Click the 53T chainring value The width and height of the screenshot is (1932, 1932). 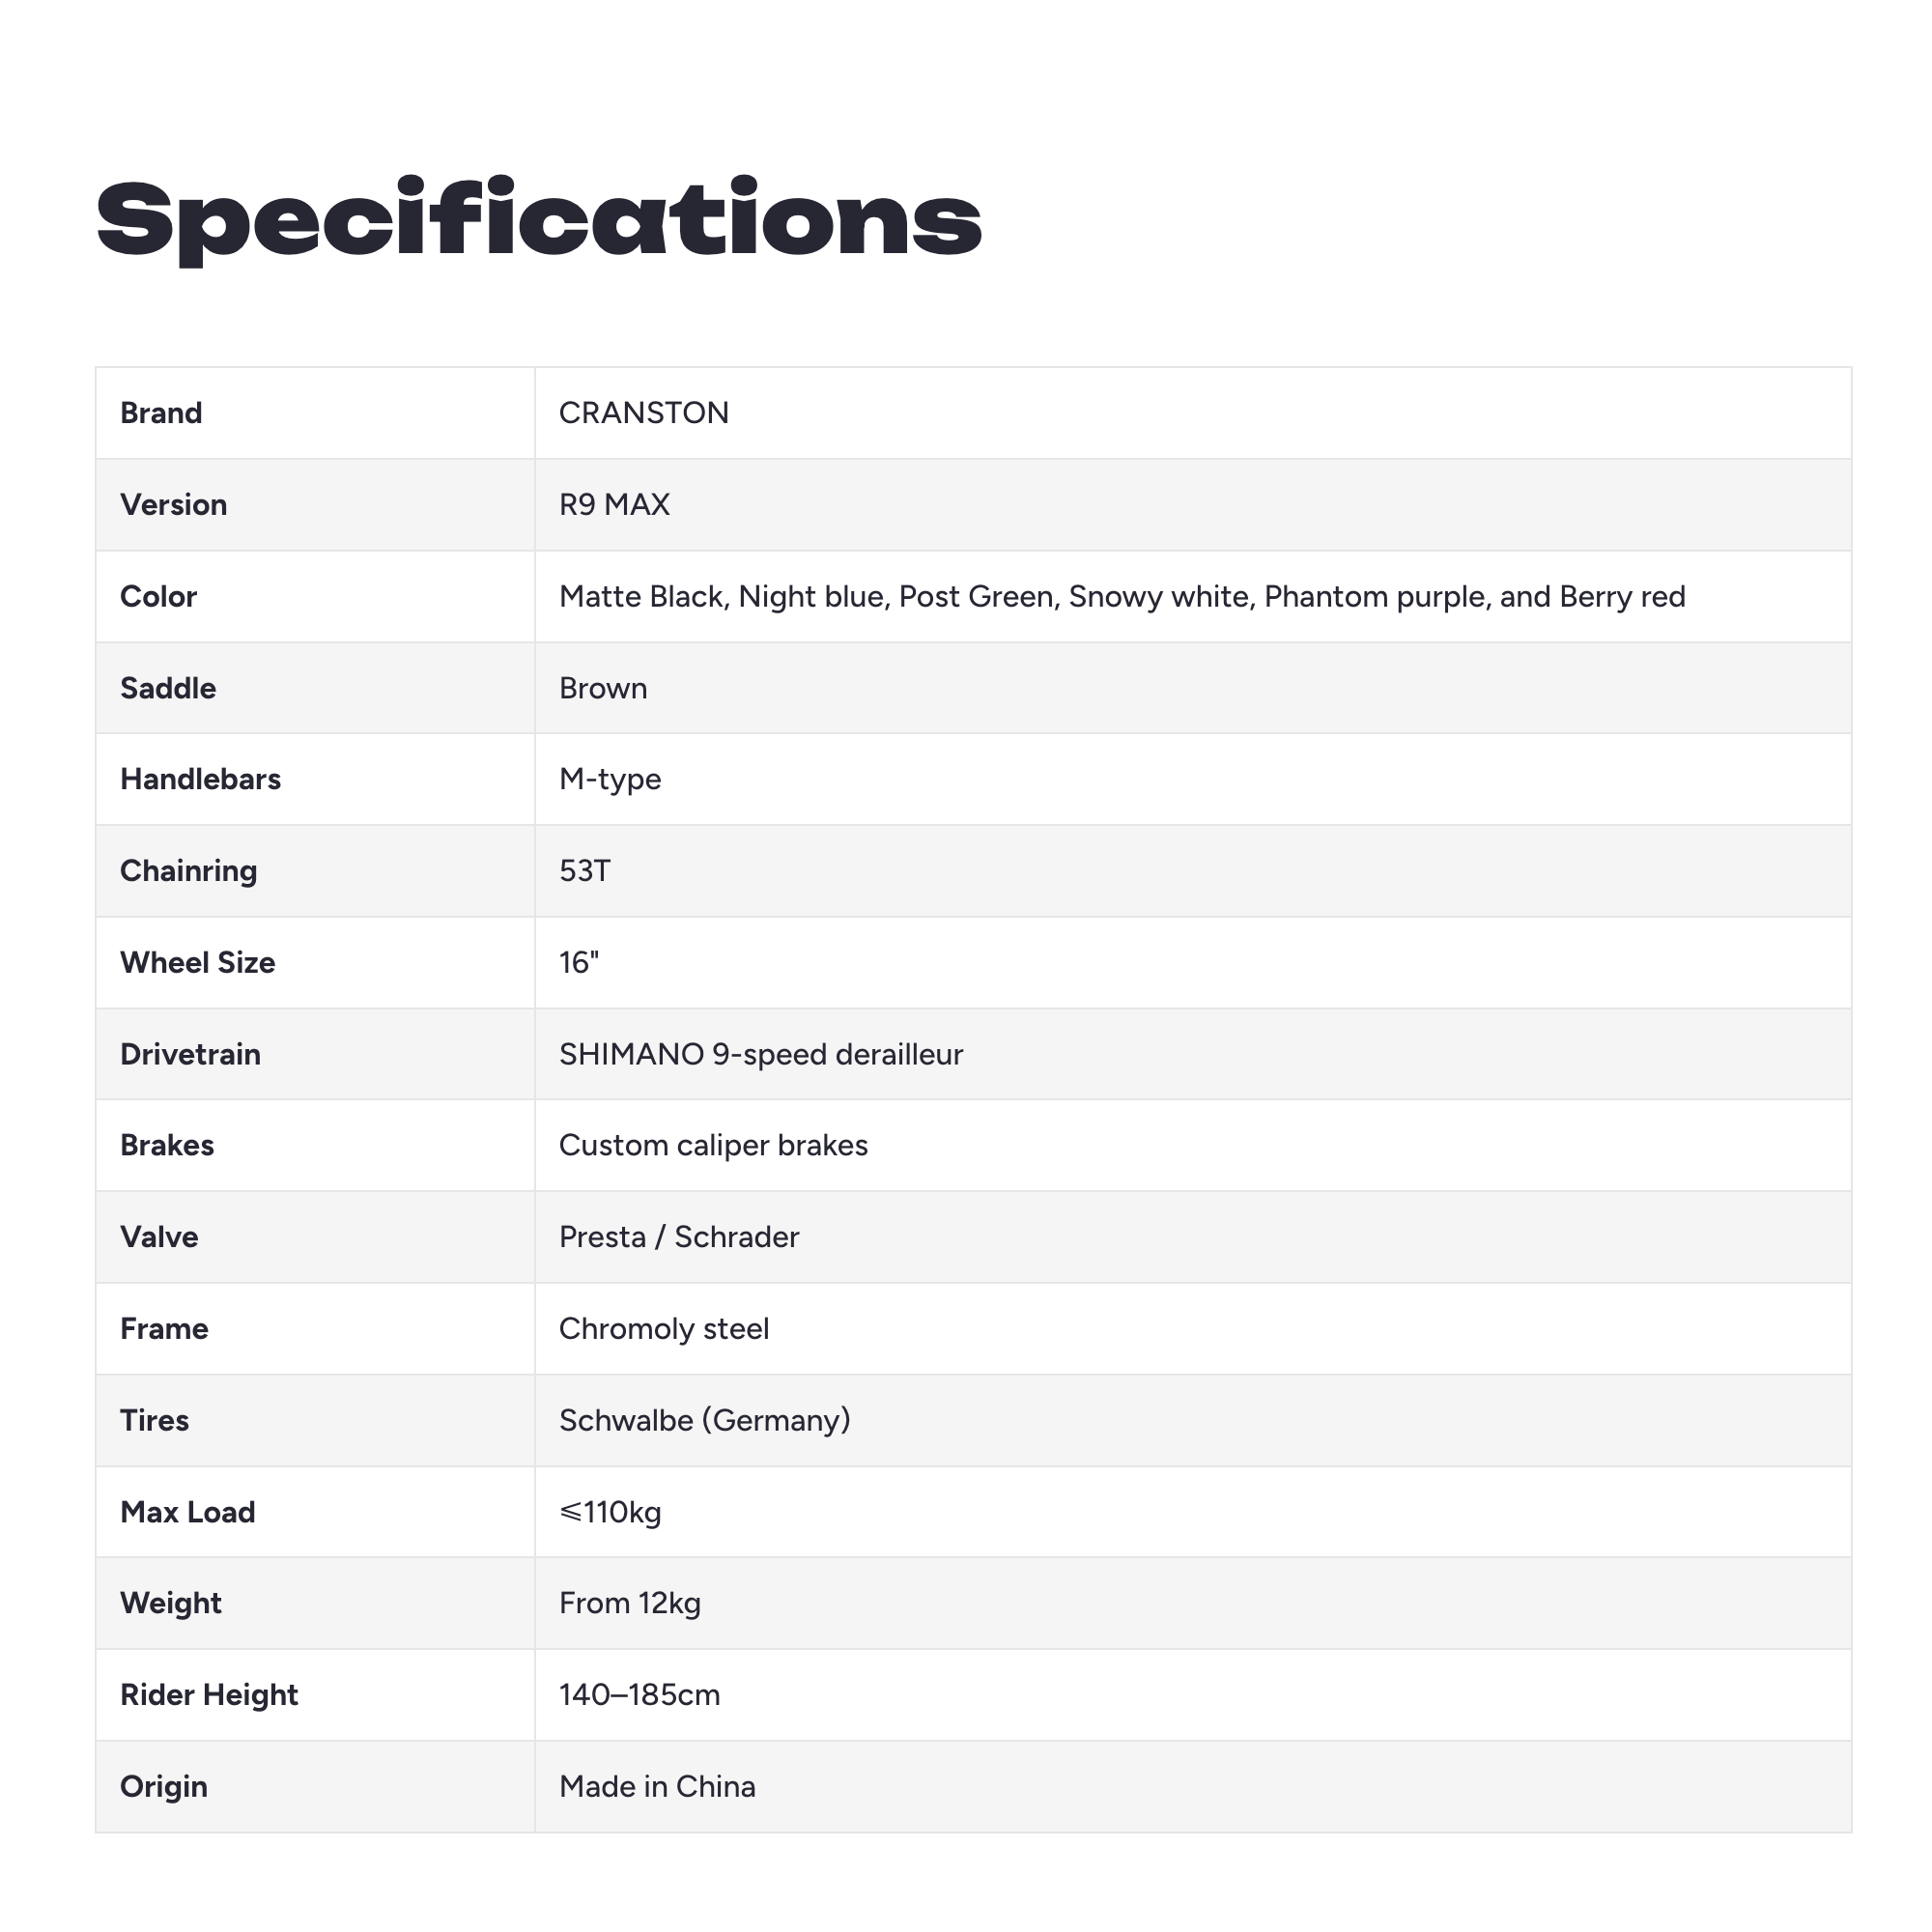coord(585,871)
